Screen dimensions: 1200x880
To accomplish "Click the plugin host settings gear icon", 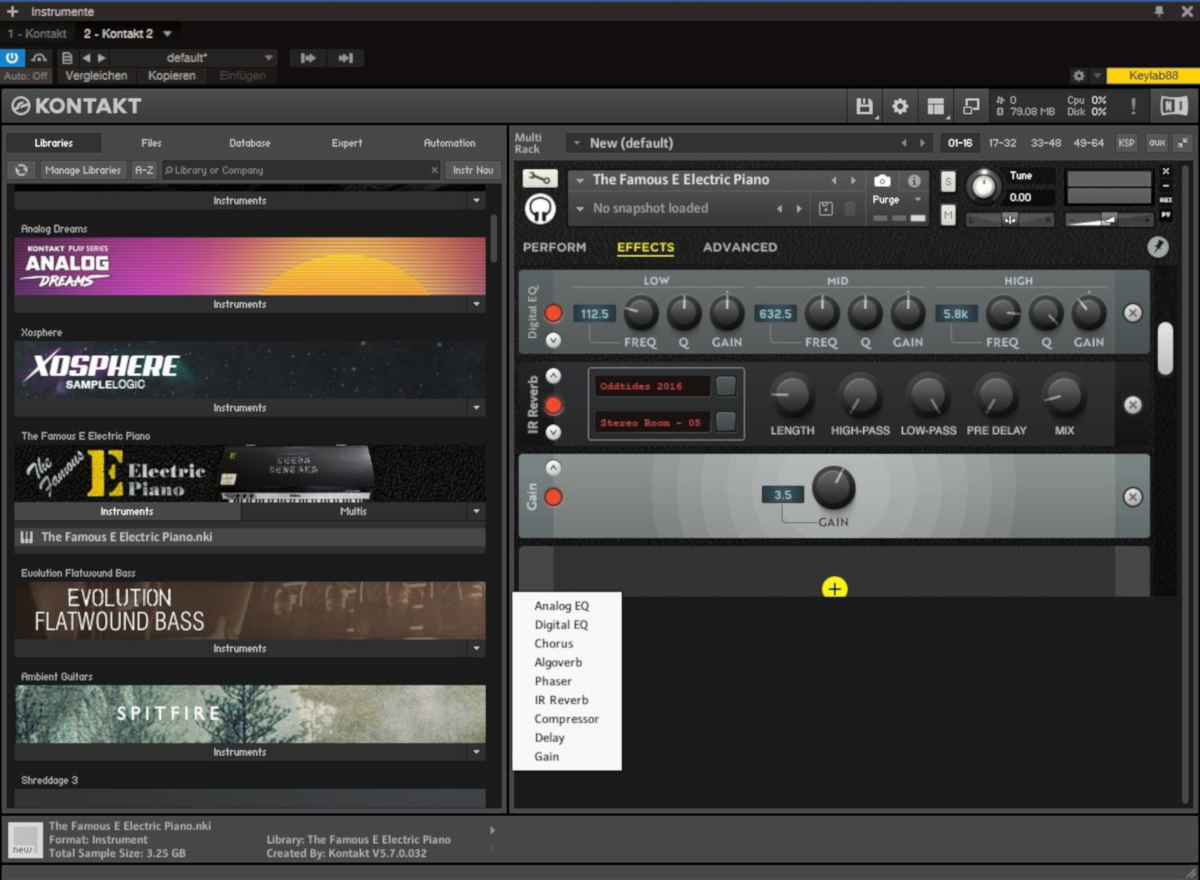I will click(x=1078, y=76).
